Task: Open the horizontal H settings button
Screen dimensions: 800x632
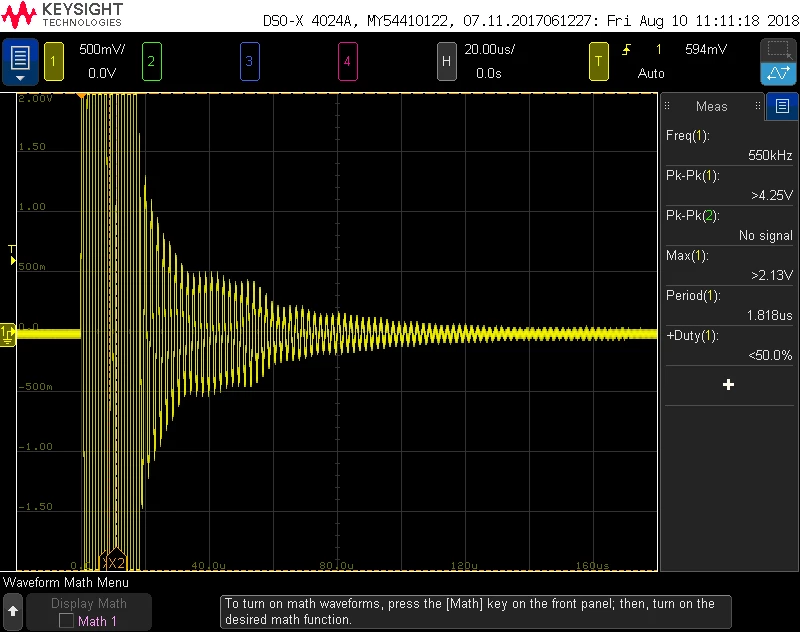Action: tap(446, 62)
